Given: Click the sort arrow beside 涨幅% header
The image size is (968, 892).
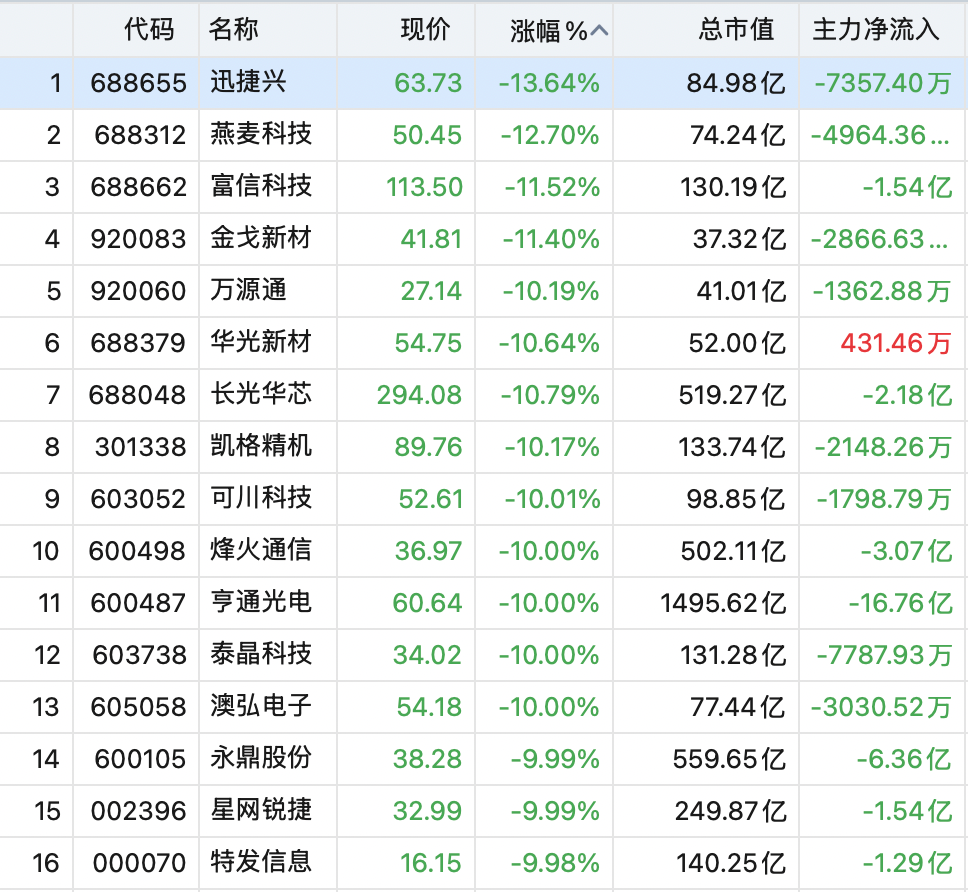Looking at the screenshot, I should click(599, 31).
